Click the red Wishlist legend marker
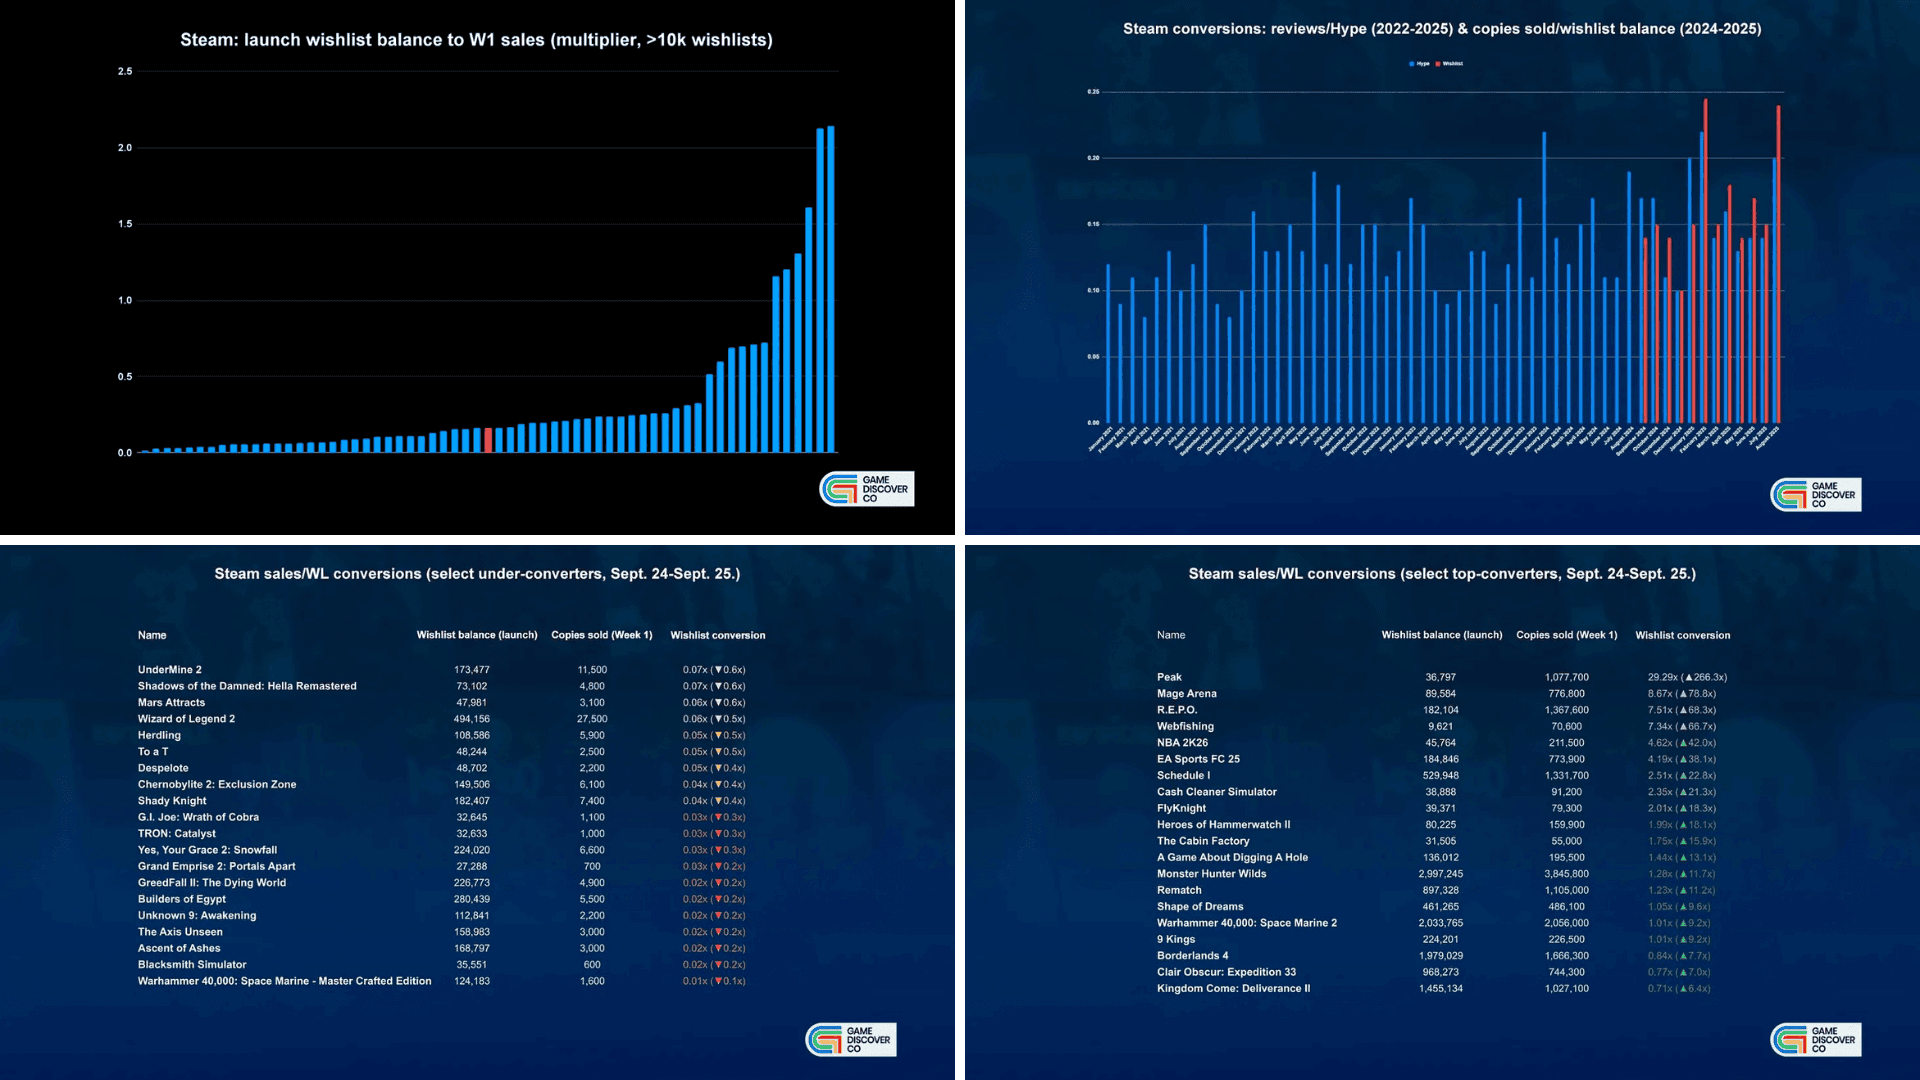This screenshot has width=1920, height=1080. point(1438,64)
